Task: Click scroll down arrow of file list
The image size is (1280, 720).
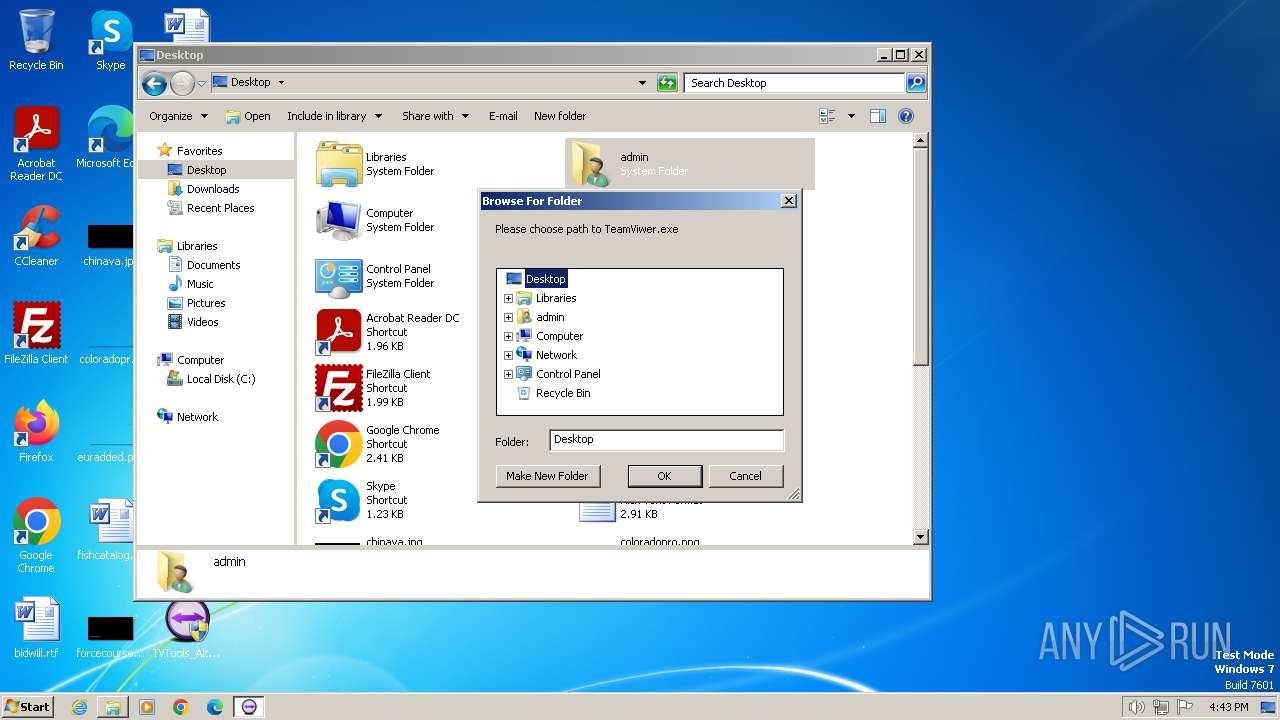Action: click(x=921, y=538)
